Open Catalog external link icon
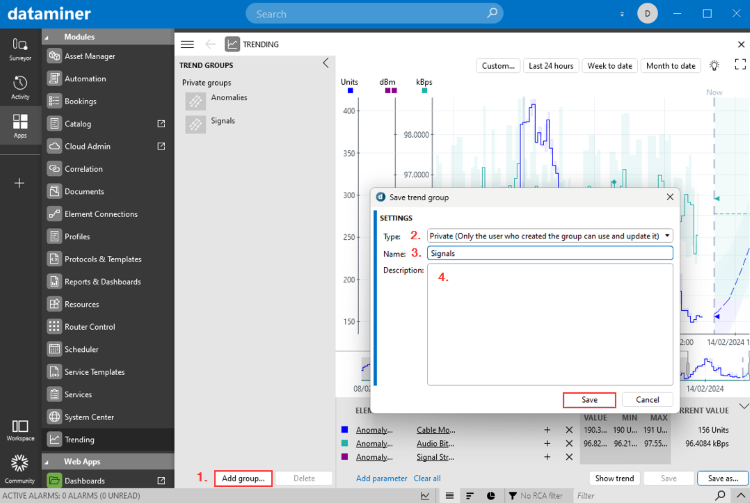Screen dimensions: 750x503 click(x=161, y=124)
